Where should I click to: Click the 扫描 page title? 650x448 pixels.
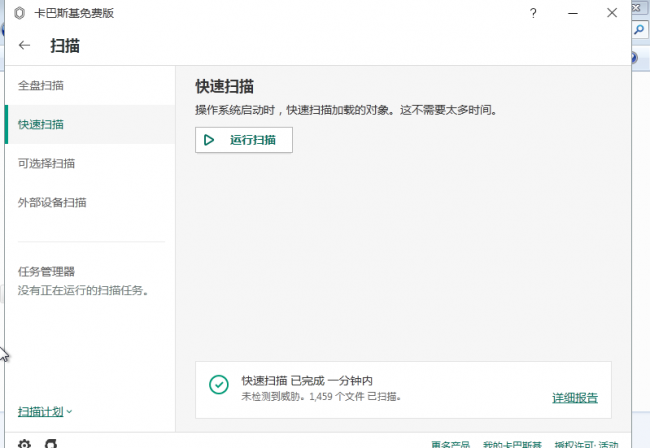[65, 46]
